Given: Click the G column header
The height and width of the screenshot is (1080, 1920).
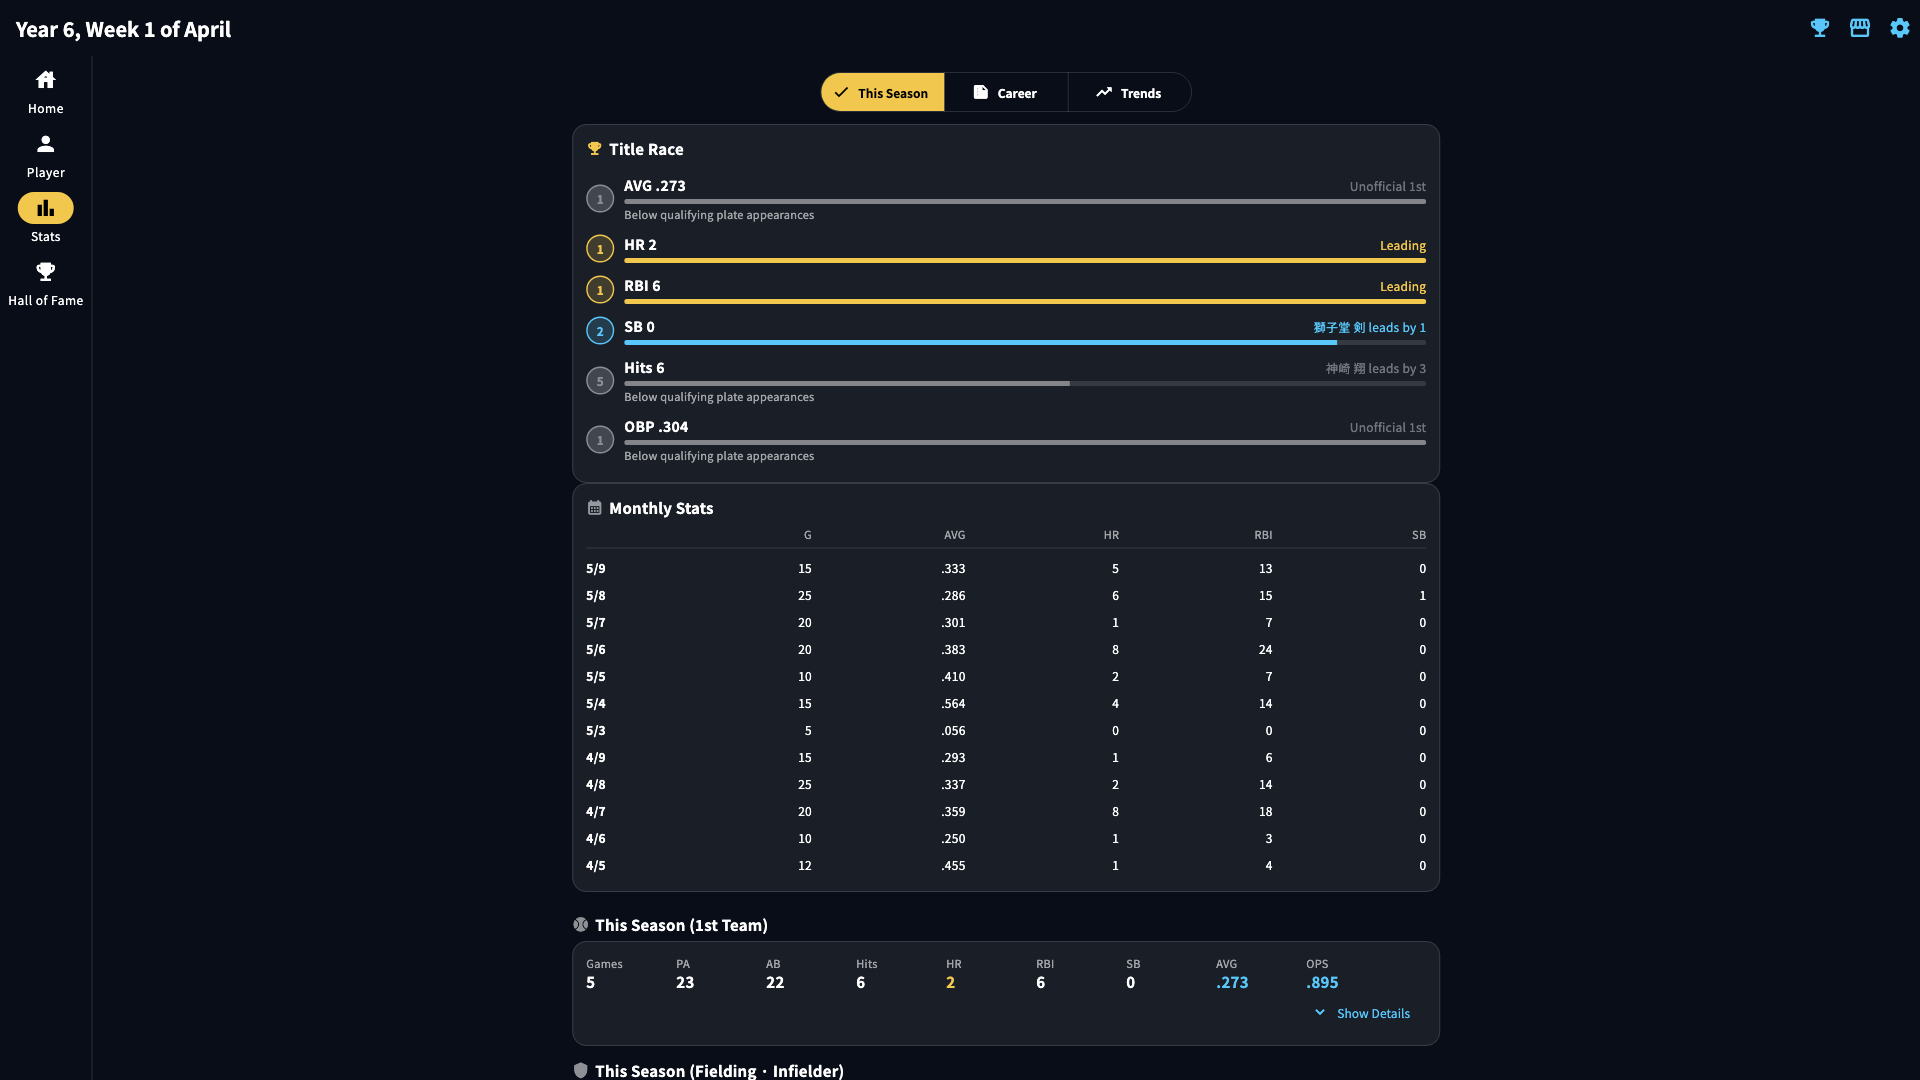Looking at the screenshot, I should 807,535.
